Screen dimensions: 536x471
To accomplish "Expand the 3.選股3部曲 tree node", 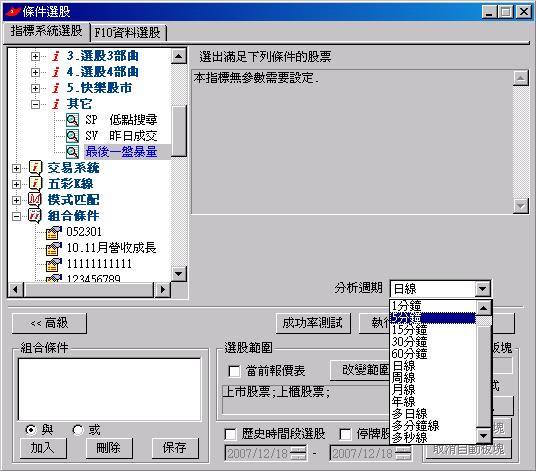I will pos(35,56).
